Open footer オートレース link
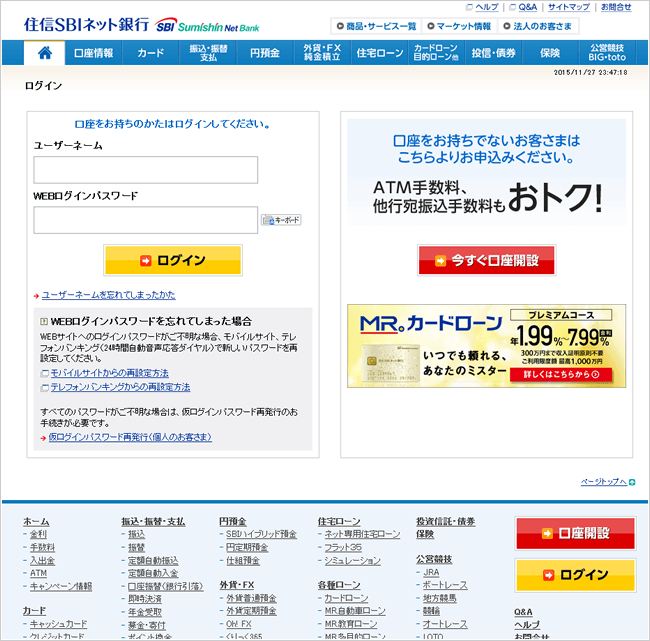650x641 pixels. coord(445,624)
